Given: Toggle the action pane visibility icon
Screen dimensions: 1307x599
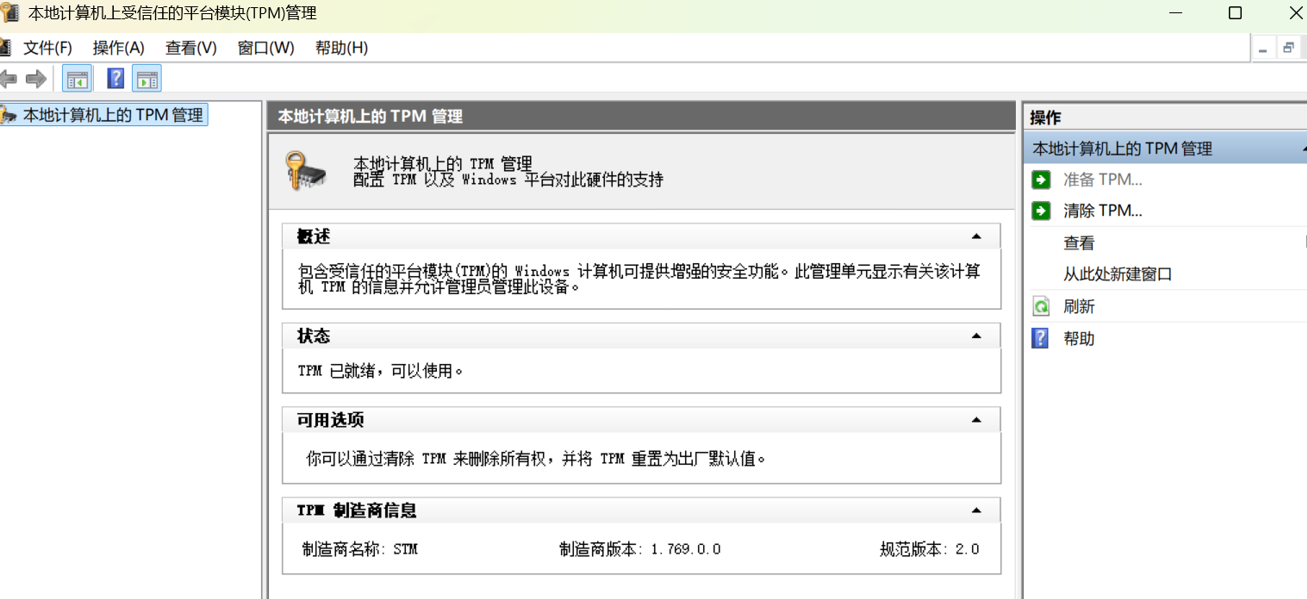Looking at the screenshot, I should pos(147,77).
